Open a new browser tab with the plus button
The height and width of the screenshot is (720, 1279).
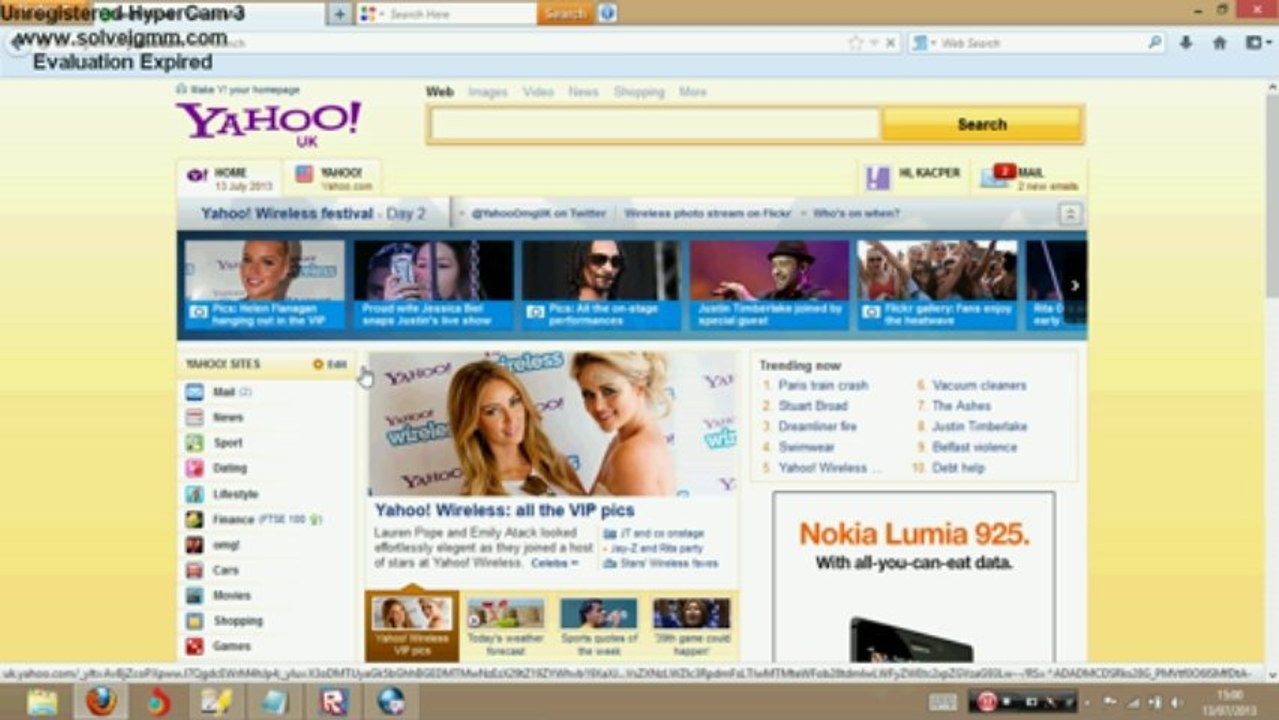[339, 14]
